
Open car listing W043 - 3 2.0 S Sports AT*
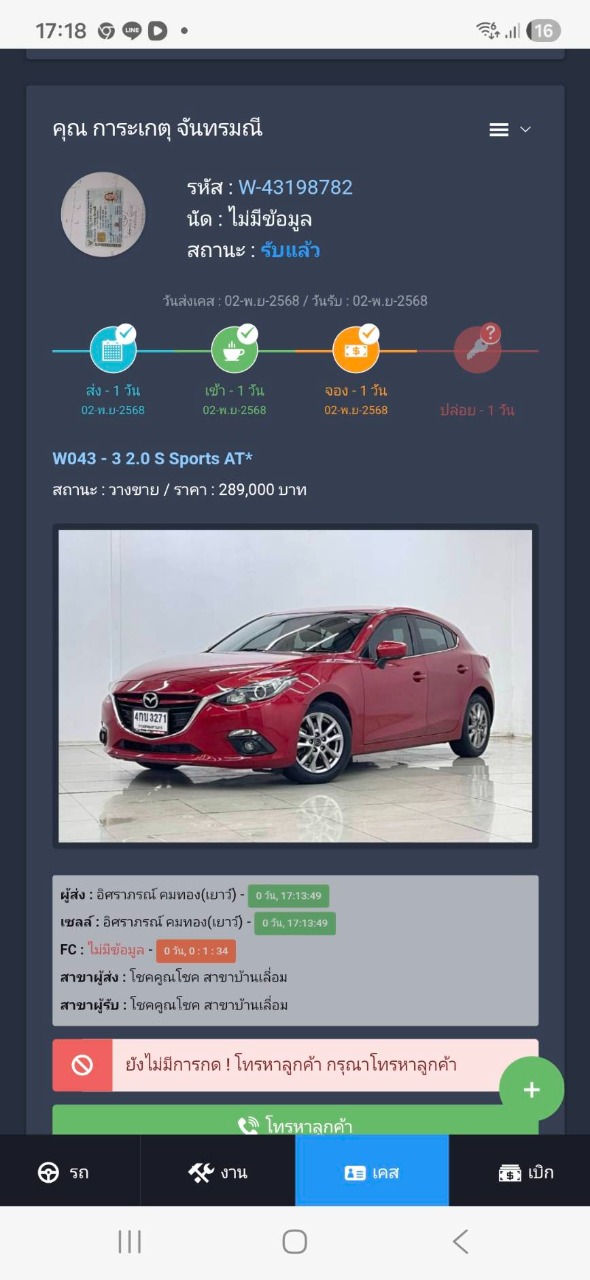pyautogui.click(x=153, y=459)
